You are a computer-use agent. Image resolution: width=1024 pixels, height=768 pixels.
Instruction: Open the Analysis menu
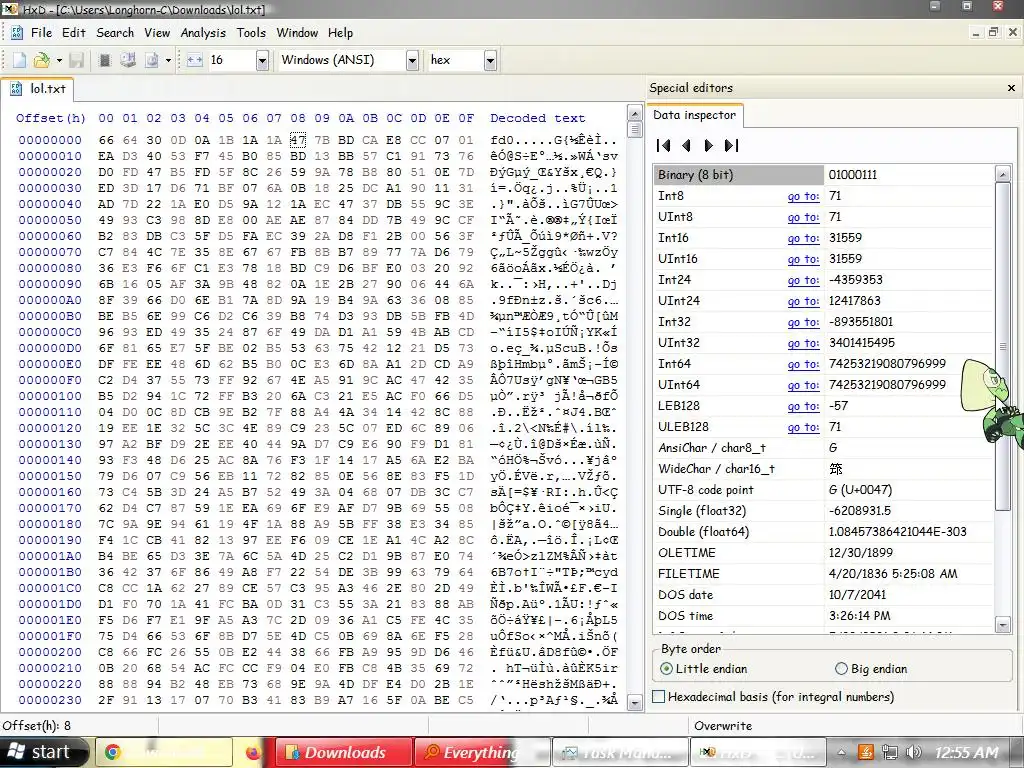click(203, 33)
